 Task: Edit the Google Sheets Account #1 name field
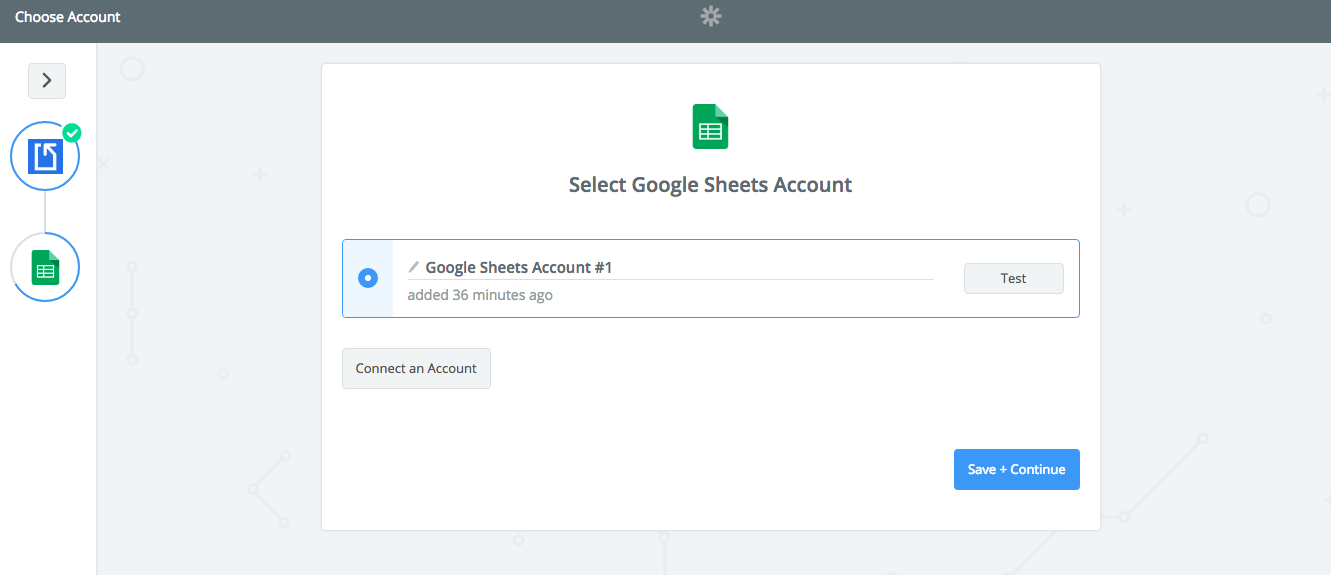click(x=670, y=267)
